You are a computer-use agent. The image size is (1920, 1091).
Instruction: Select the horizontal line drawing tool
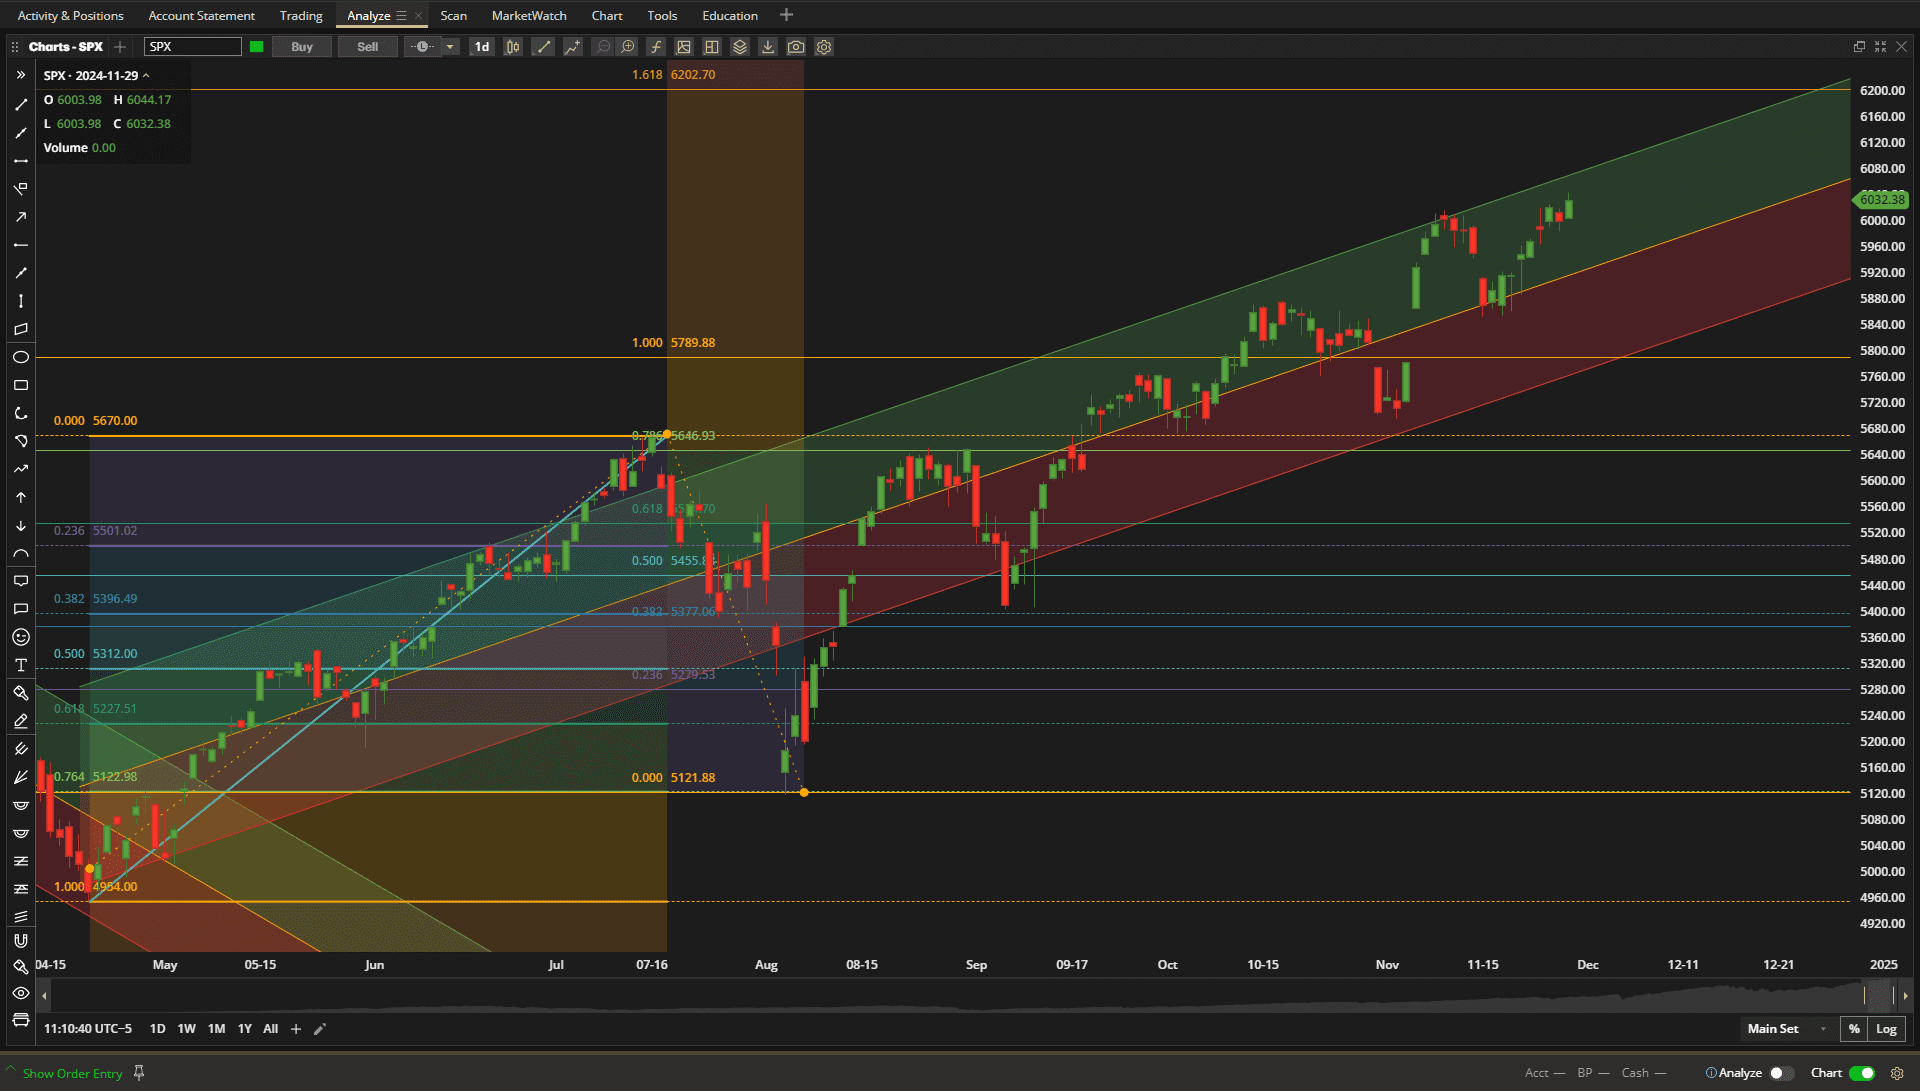20,160
